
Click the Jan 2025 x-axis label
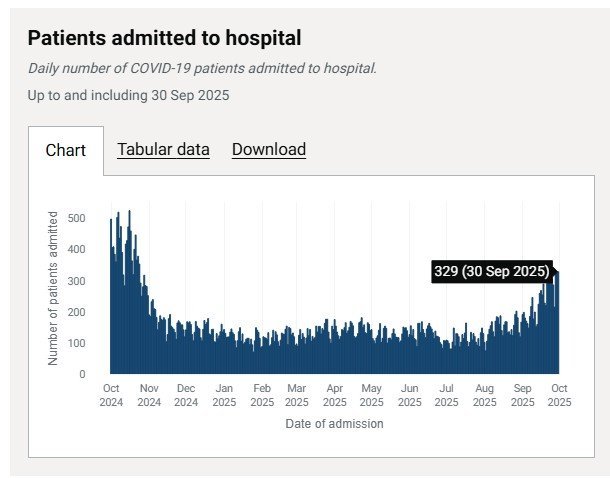tap(224, 395)
